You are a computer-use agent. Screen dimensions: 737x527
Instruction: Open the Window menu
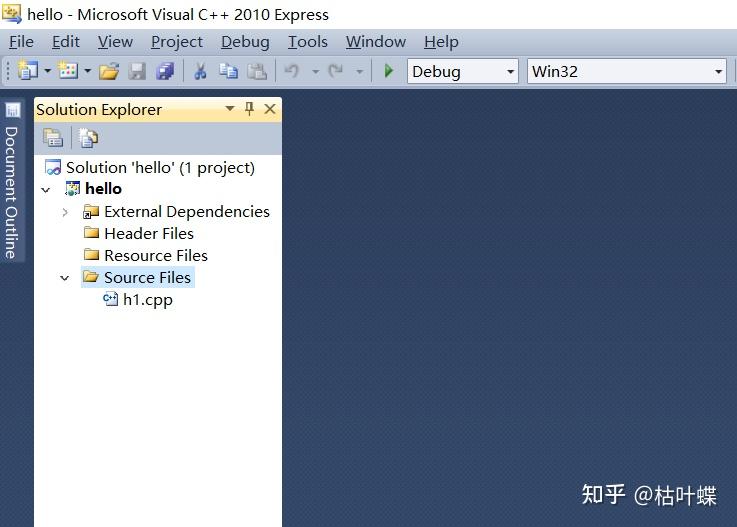[376, 42]
